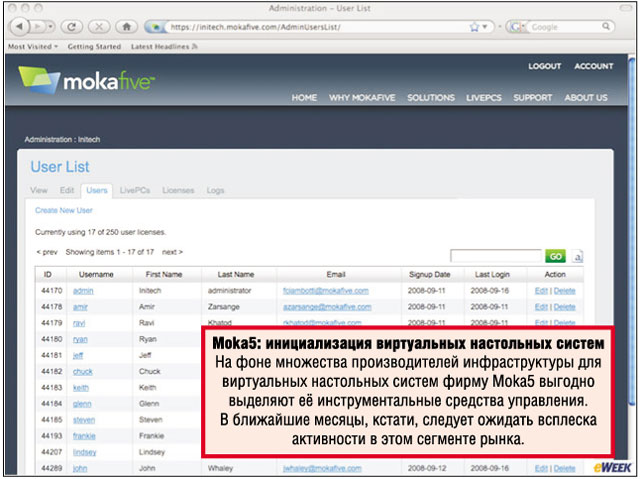640x479 pixels.
Task: Click the Create New User link
Action: [64, 211]
